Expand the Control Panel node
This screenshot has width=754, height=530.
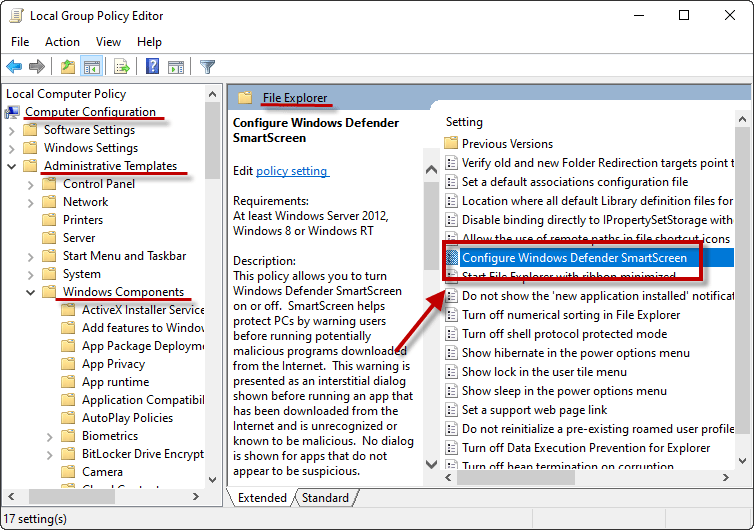31,184
